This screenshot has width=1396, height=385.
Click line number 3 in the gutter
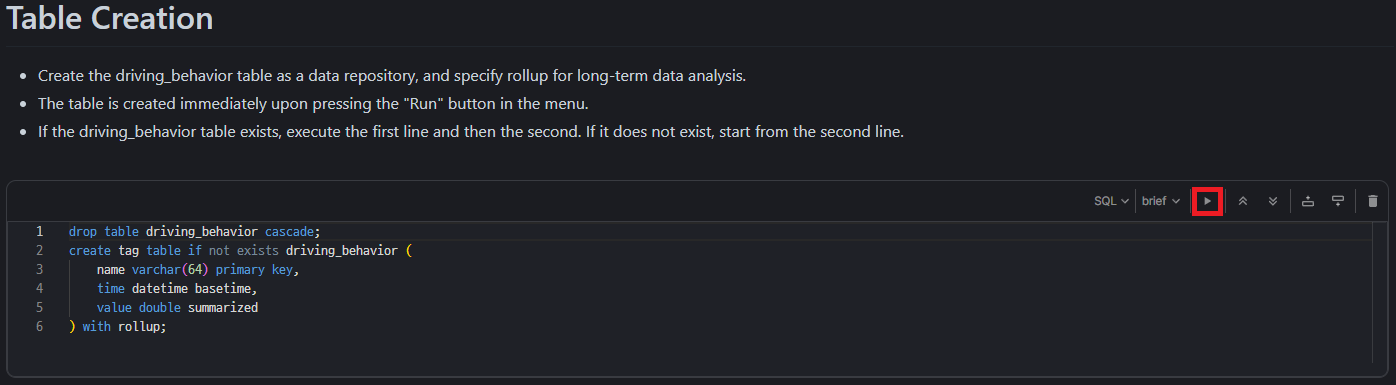click(x=39, y=269)
